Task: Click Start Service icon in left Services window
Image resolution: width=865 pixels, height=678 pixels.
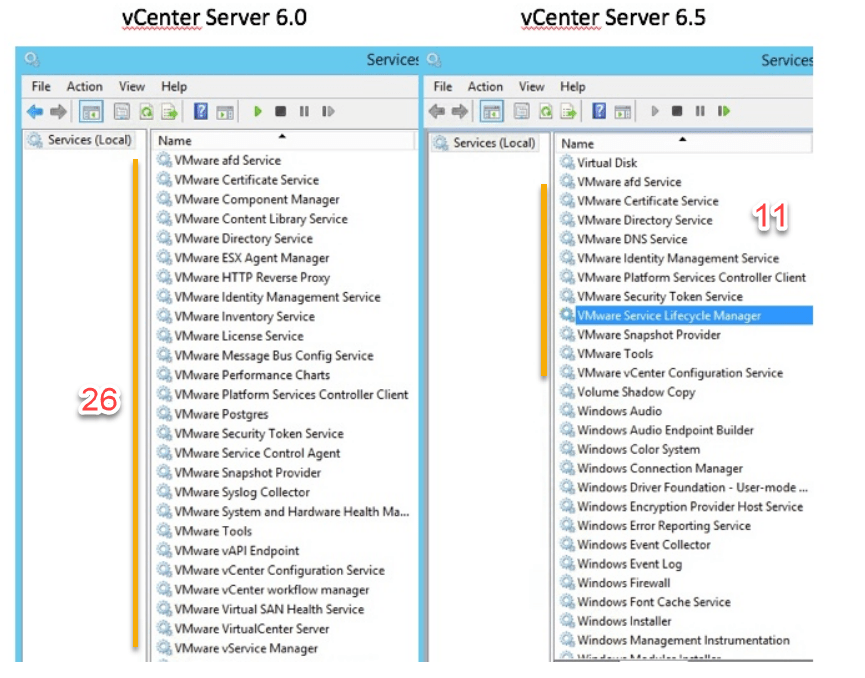Action: (258, 112)
